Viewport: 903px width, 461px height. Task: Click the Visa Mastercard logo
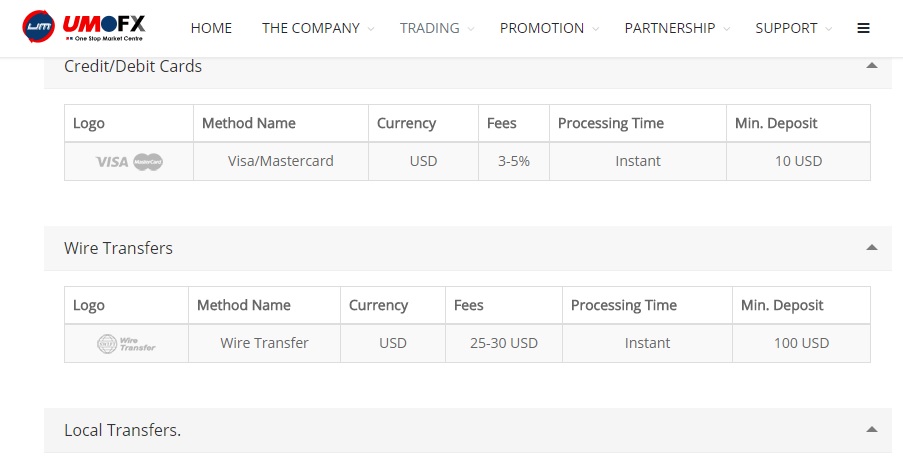point(129,162)
